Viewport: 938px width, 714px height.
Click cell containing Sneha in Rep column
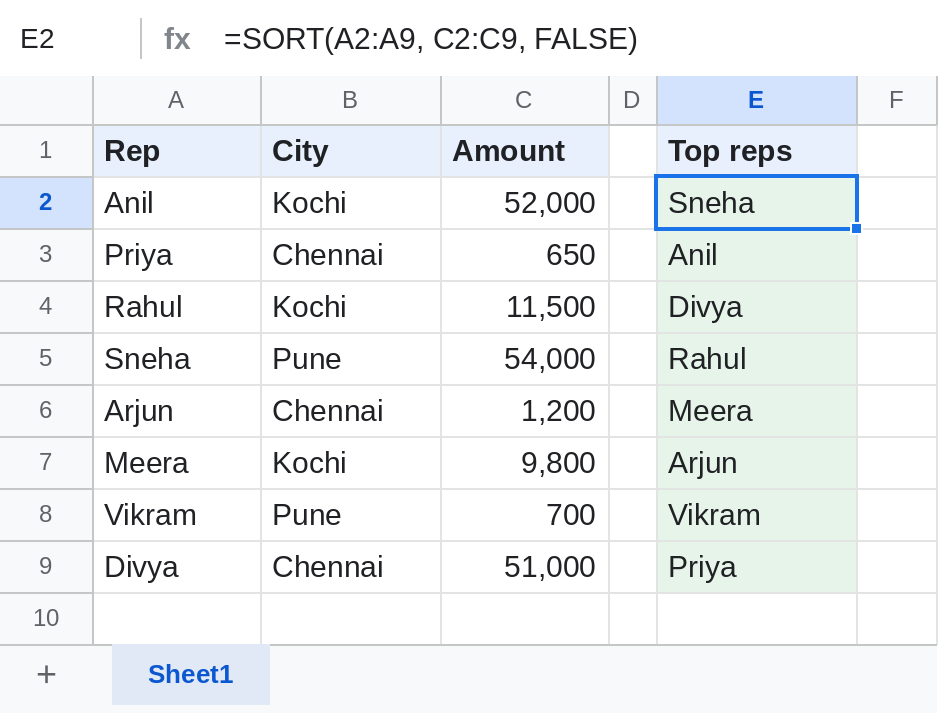coord(177,359)
